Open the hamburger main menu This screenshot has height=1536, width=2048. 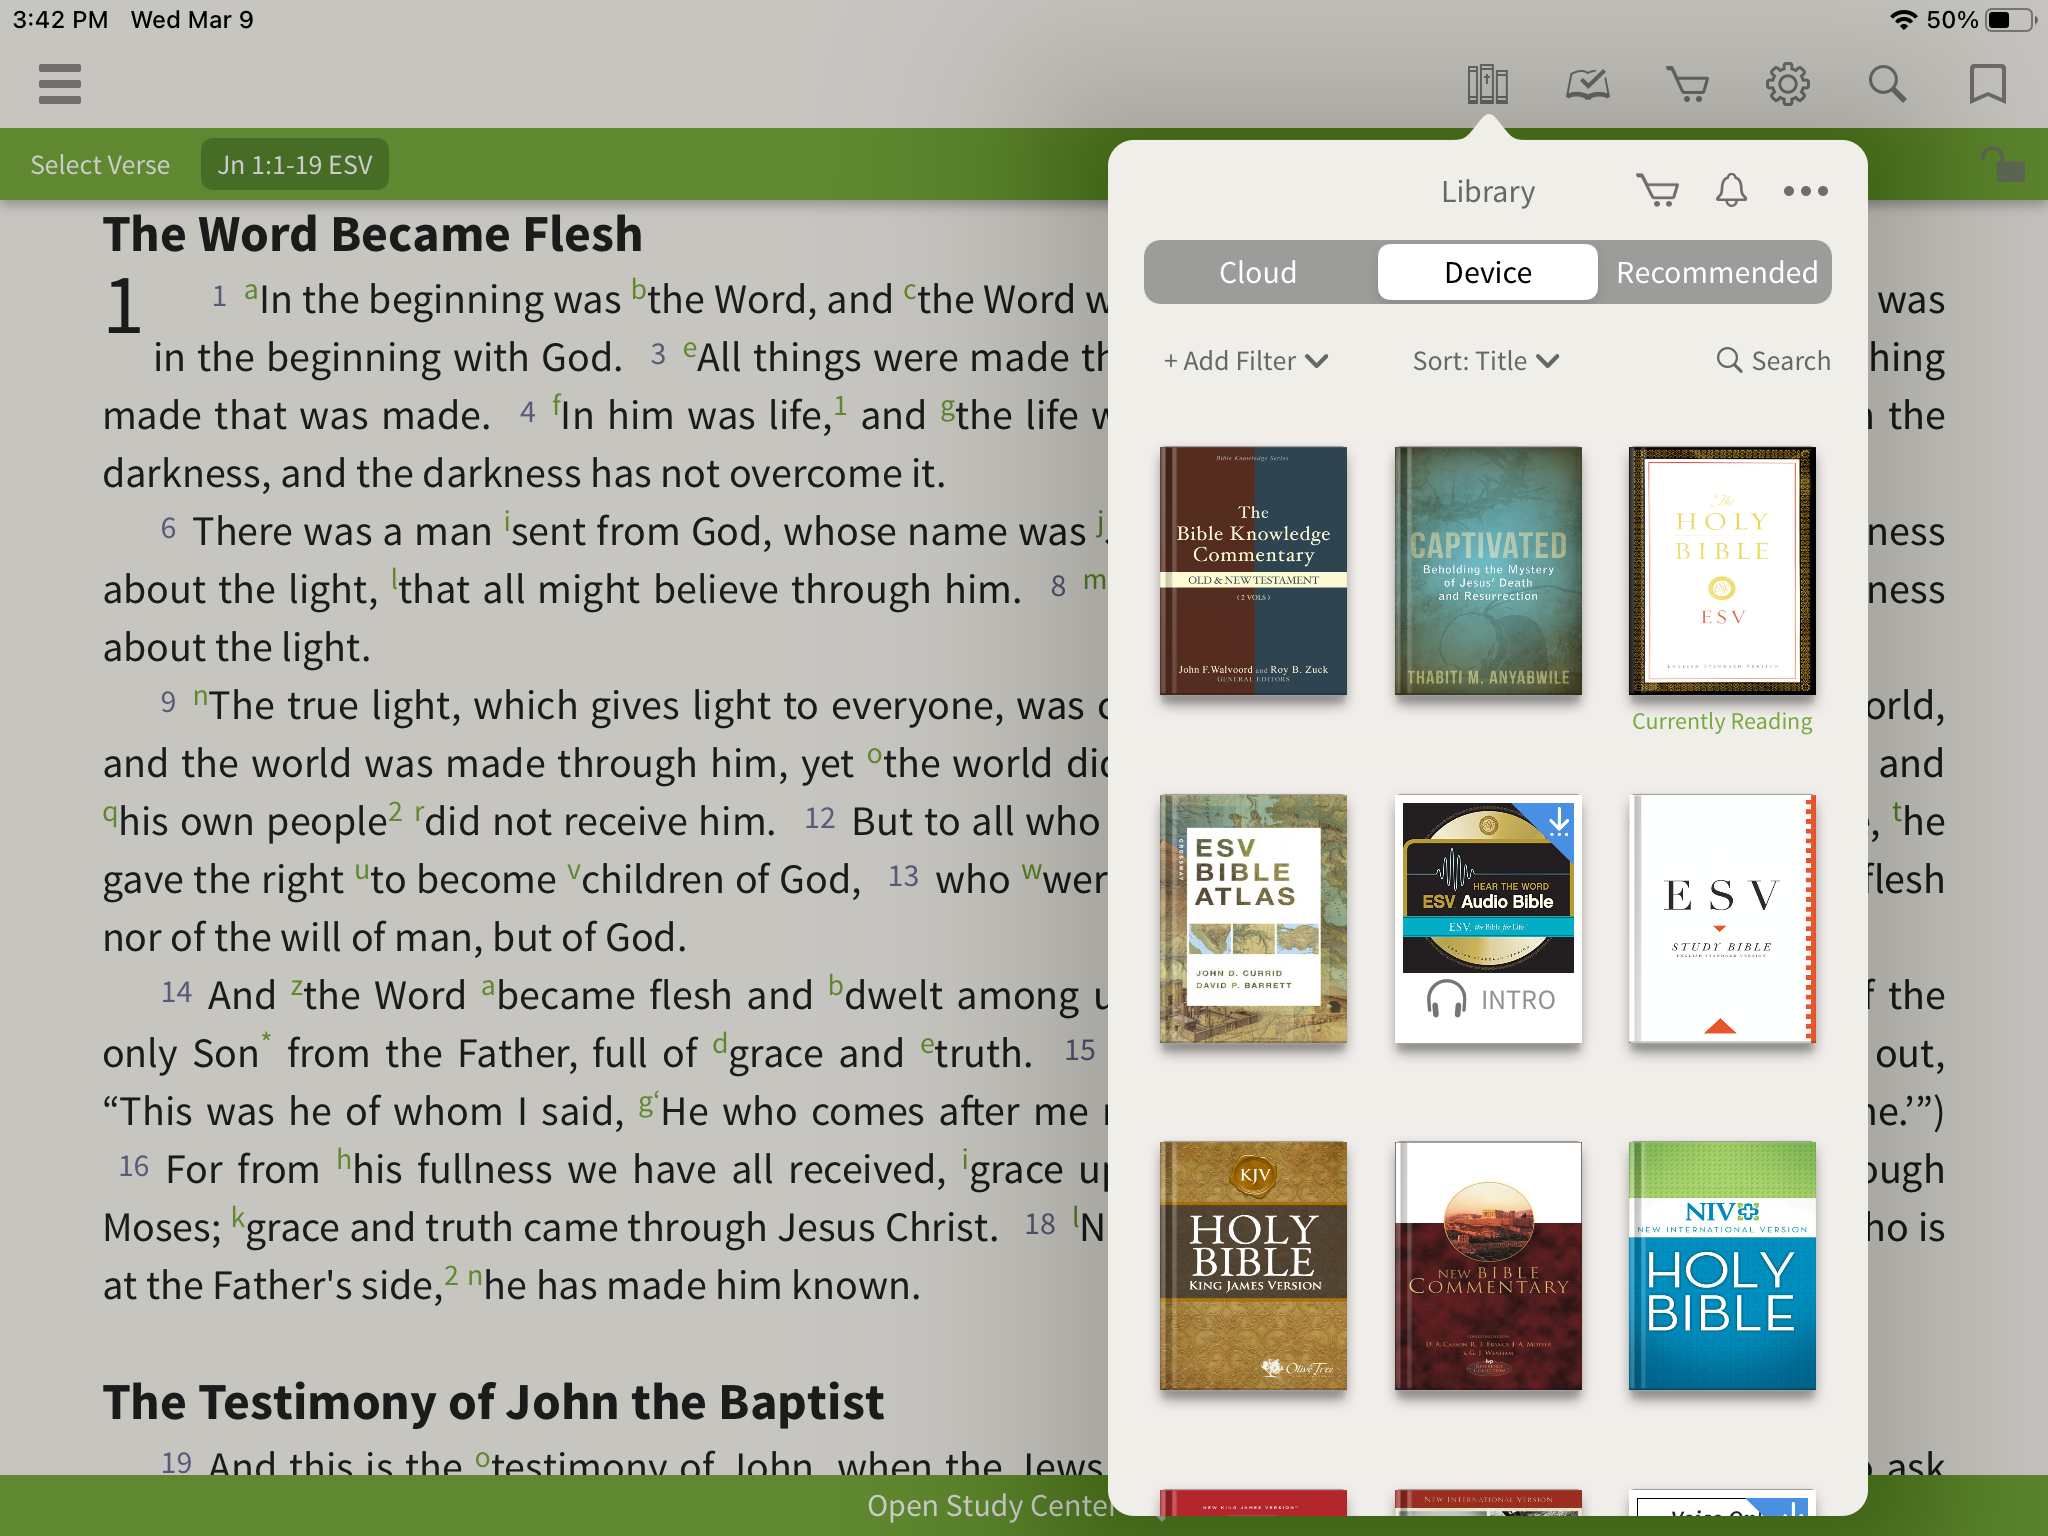(60, 84)
